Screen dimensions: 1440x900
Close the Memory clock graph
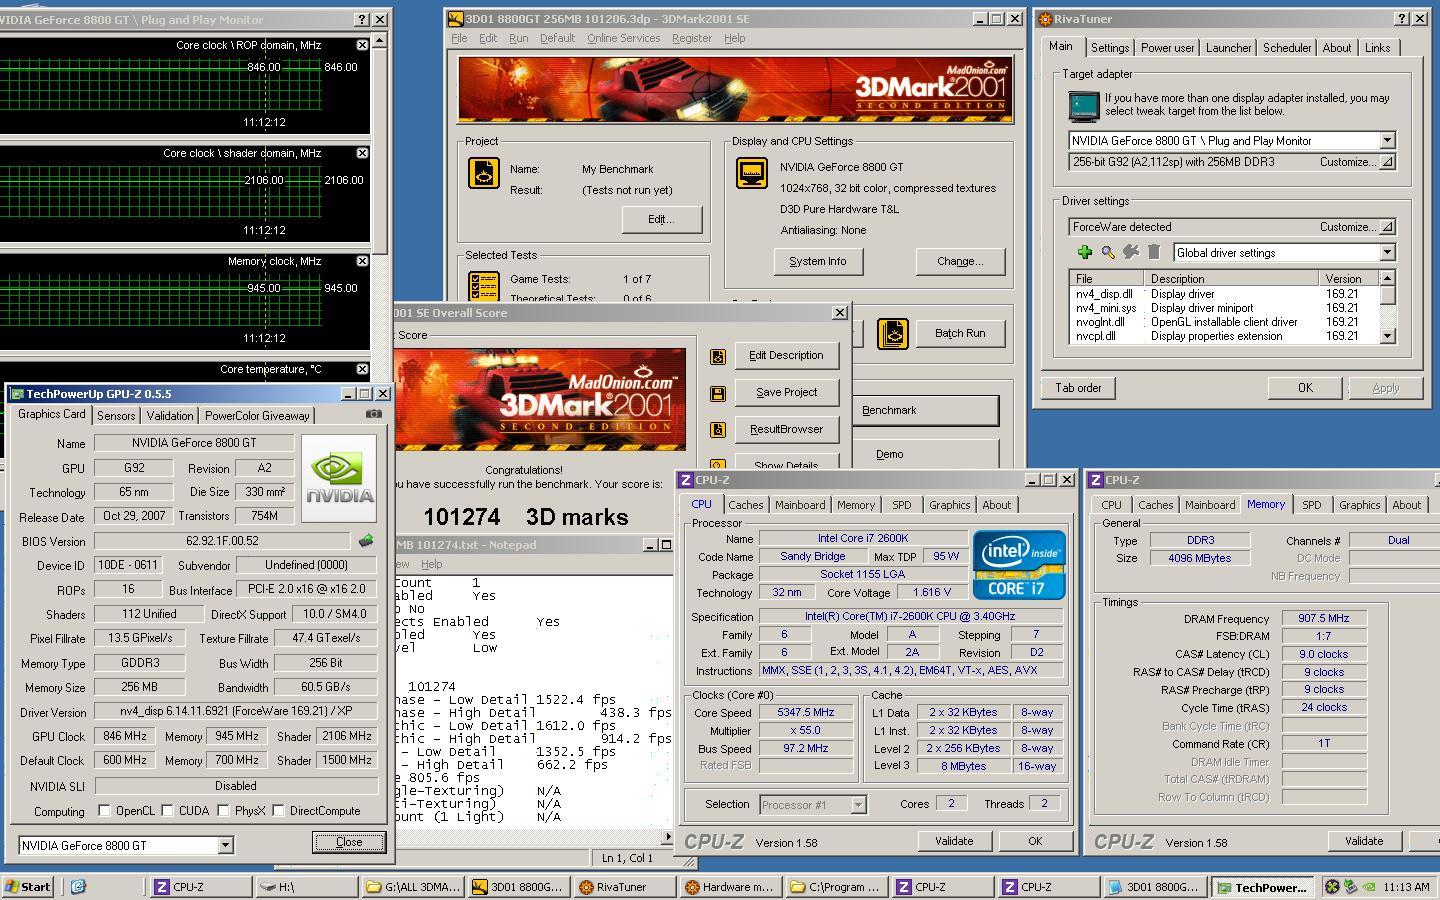coord(362,261)
